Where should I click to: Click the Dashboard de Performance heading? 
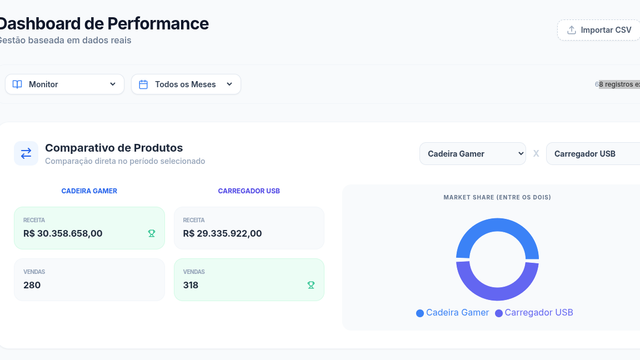pyautogui.click(x=104, y=23)
